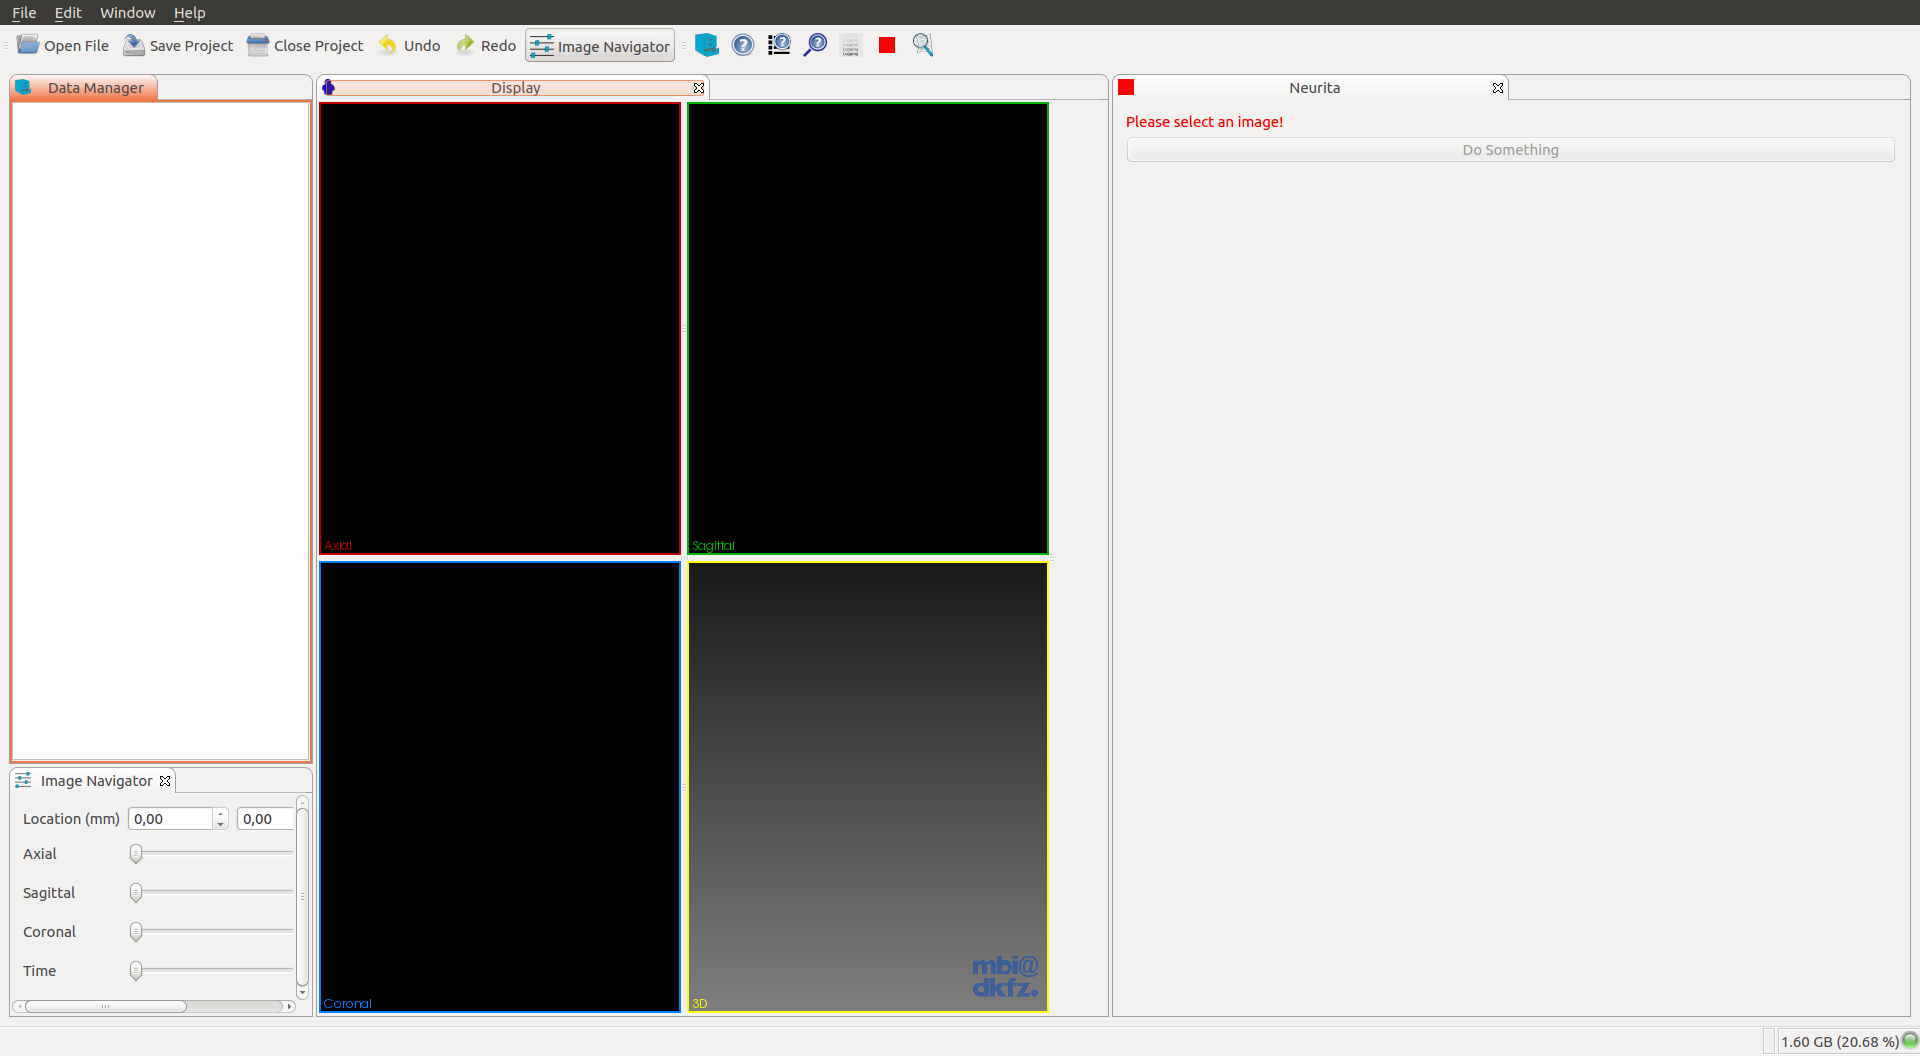Open the File menu
1920x1056 pixels.
point(24,12)
